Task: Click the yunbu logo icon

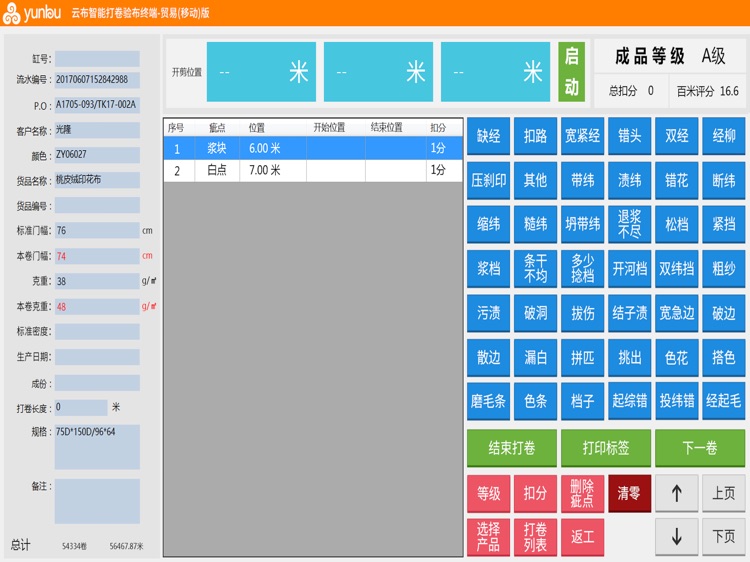Action: click(x=11, y=13)
